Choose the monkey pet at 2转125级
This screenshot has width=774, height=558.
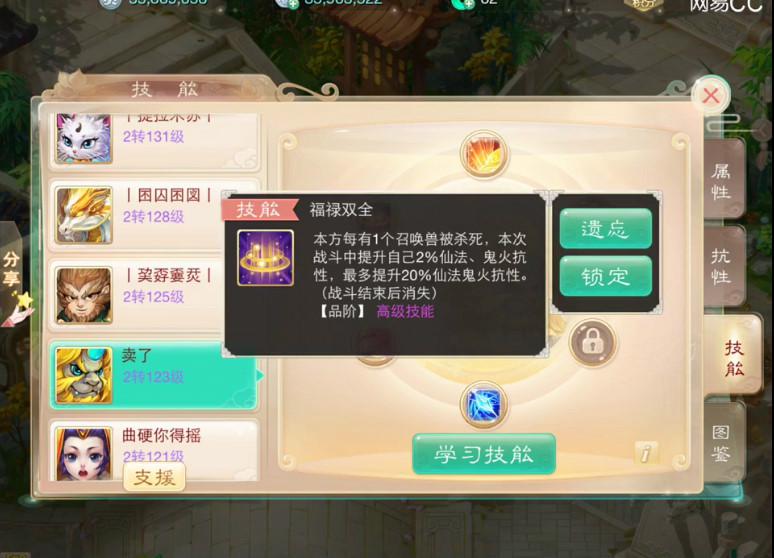[x=153, y=295]
